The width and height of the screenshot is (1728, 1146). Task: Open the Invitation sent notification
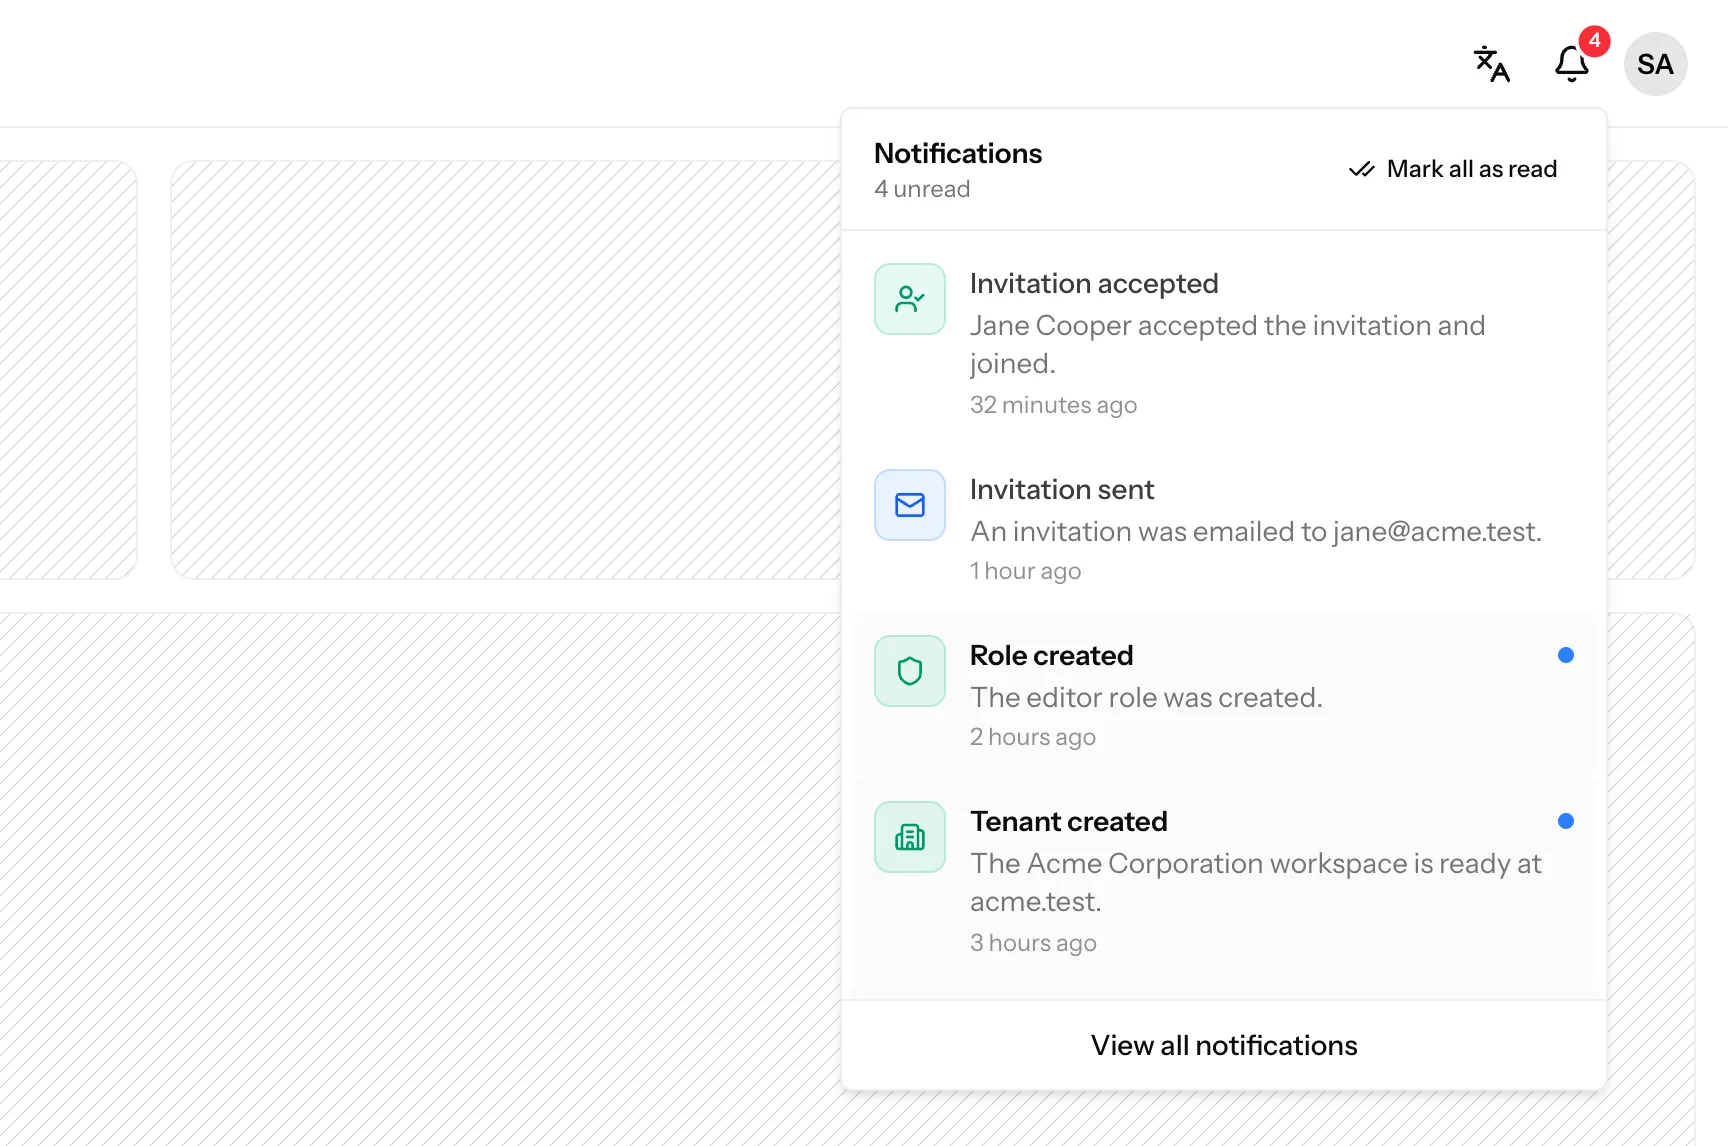pos(1224,529)
